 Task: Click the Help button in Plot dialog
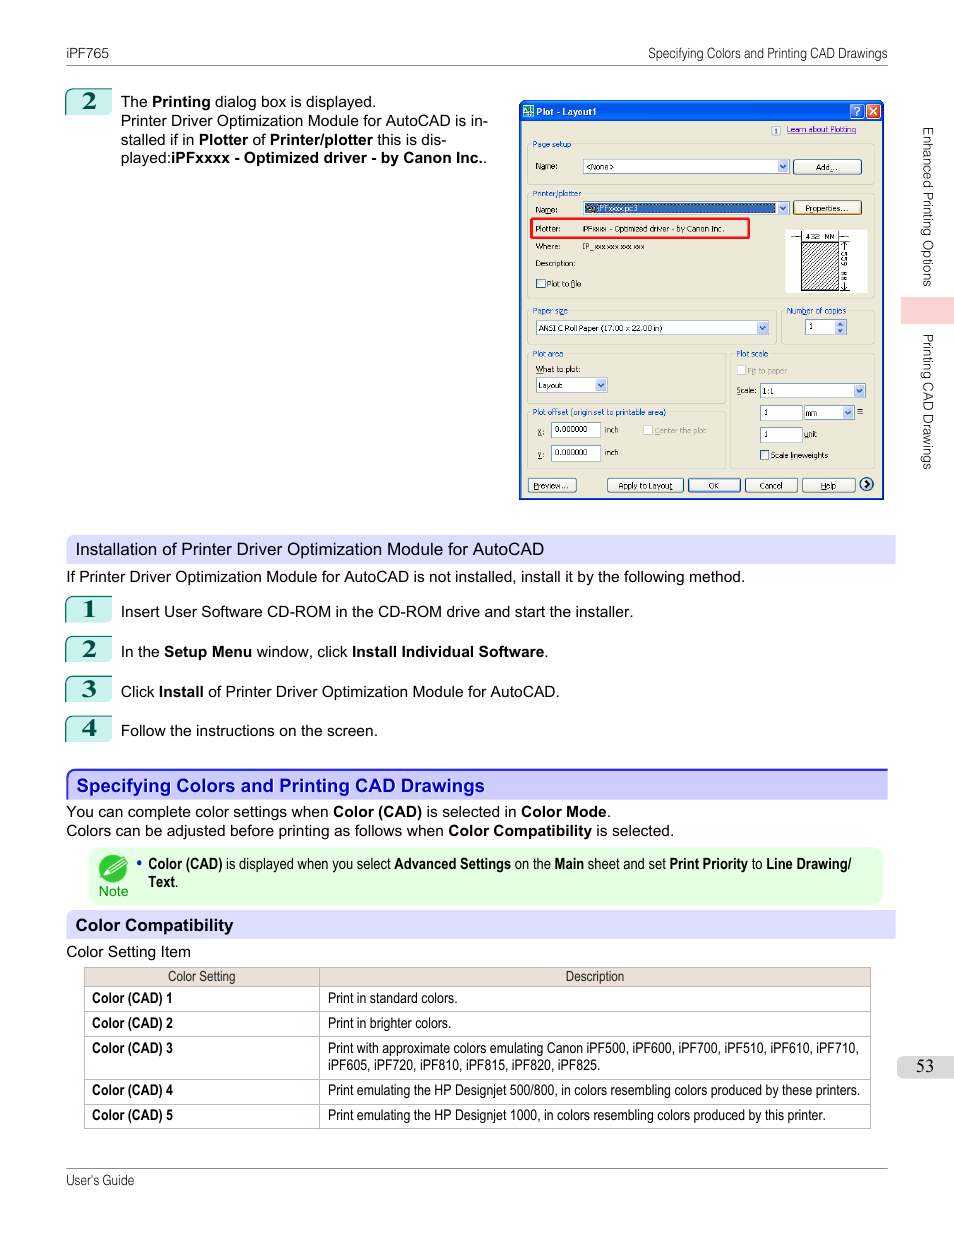[828, 485]
